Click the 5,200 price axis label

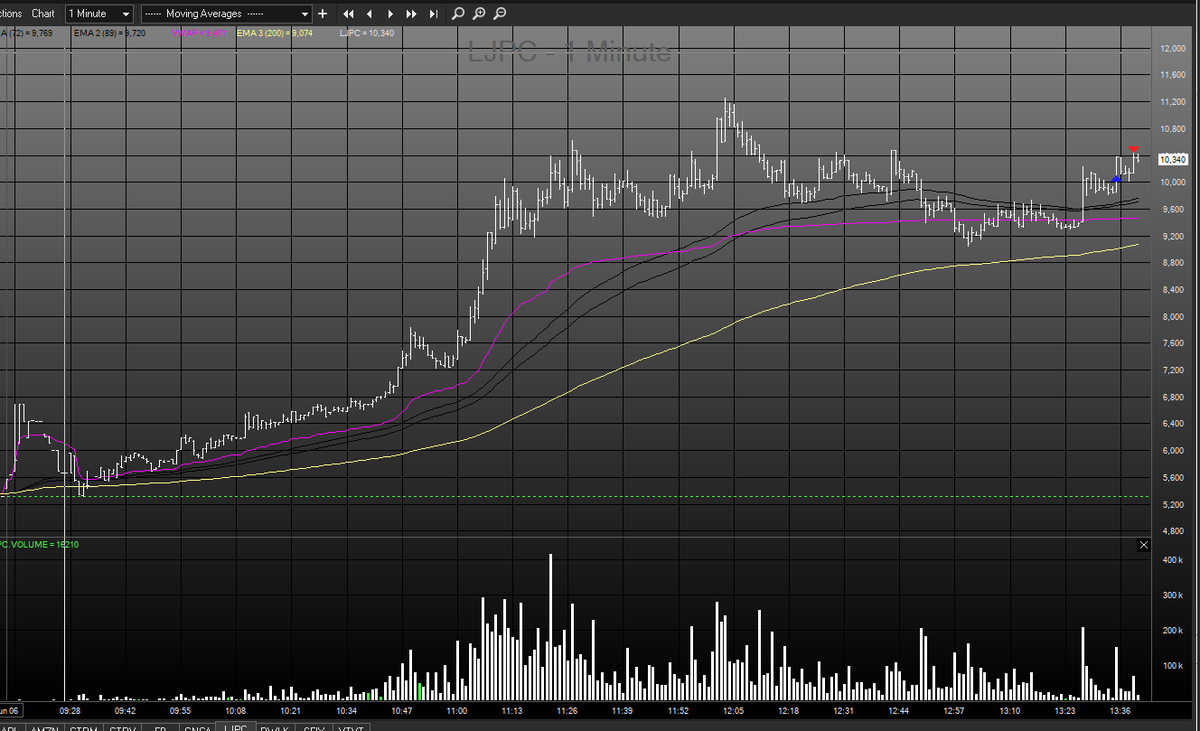[x=1173, y=505]
